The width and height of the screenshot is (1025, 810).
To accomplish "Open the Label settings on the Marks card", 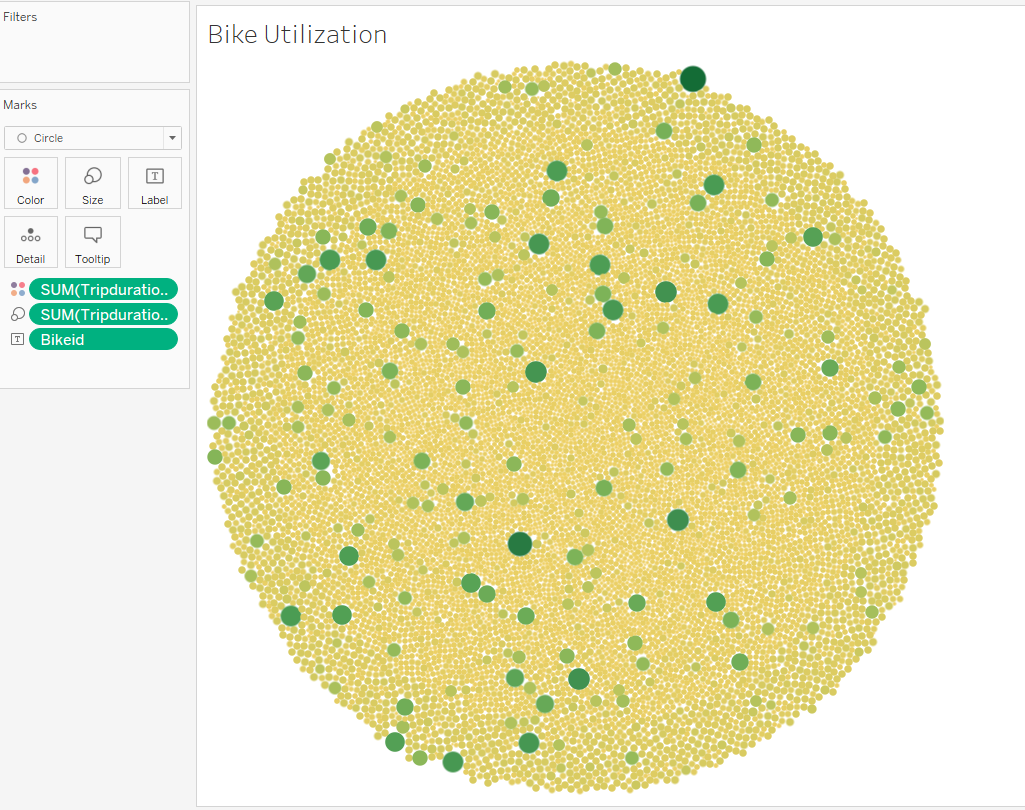I will tap(154, 182).
